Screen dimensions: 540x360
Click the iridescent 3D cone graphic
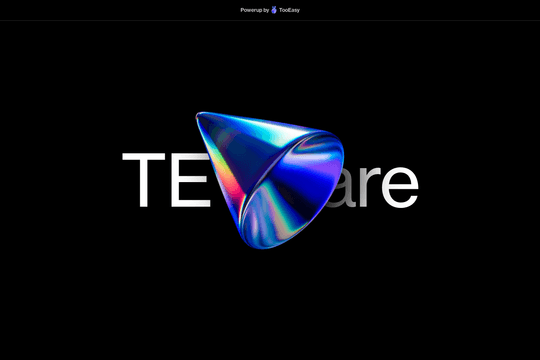[x=270, y=179]
